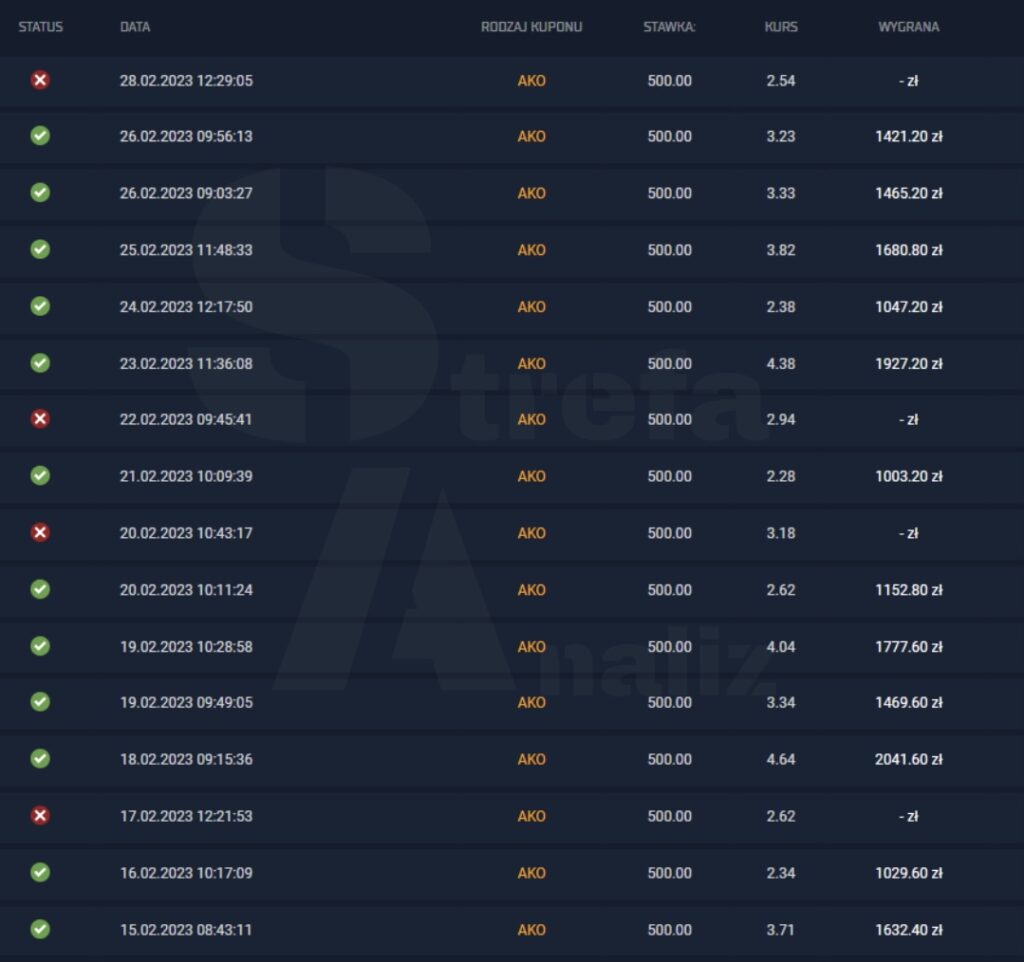Click the won check icon for 25.02.2023 11:48:33
The image size is (1024, 962).
(x=40, y=249)
